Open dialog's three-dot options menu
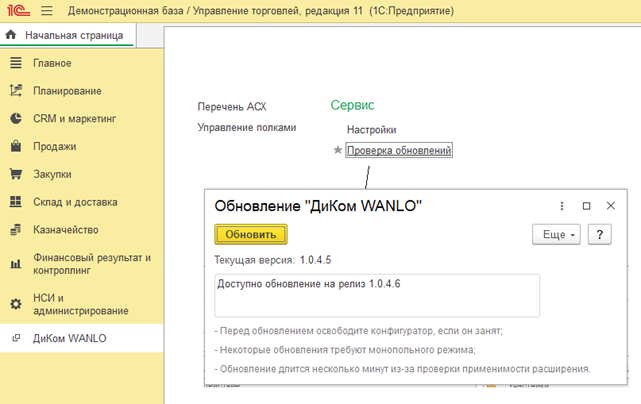Image resolution: width=641 pixels, height=404 pixels. 562,206
